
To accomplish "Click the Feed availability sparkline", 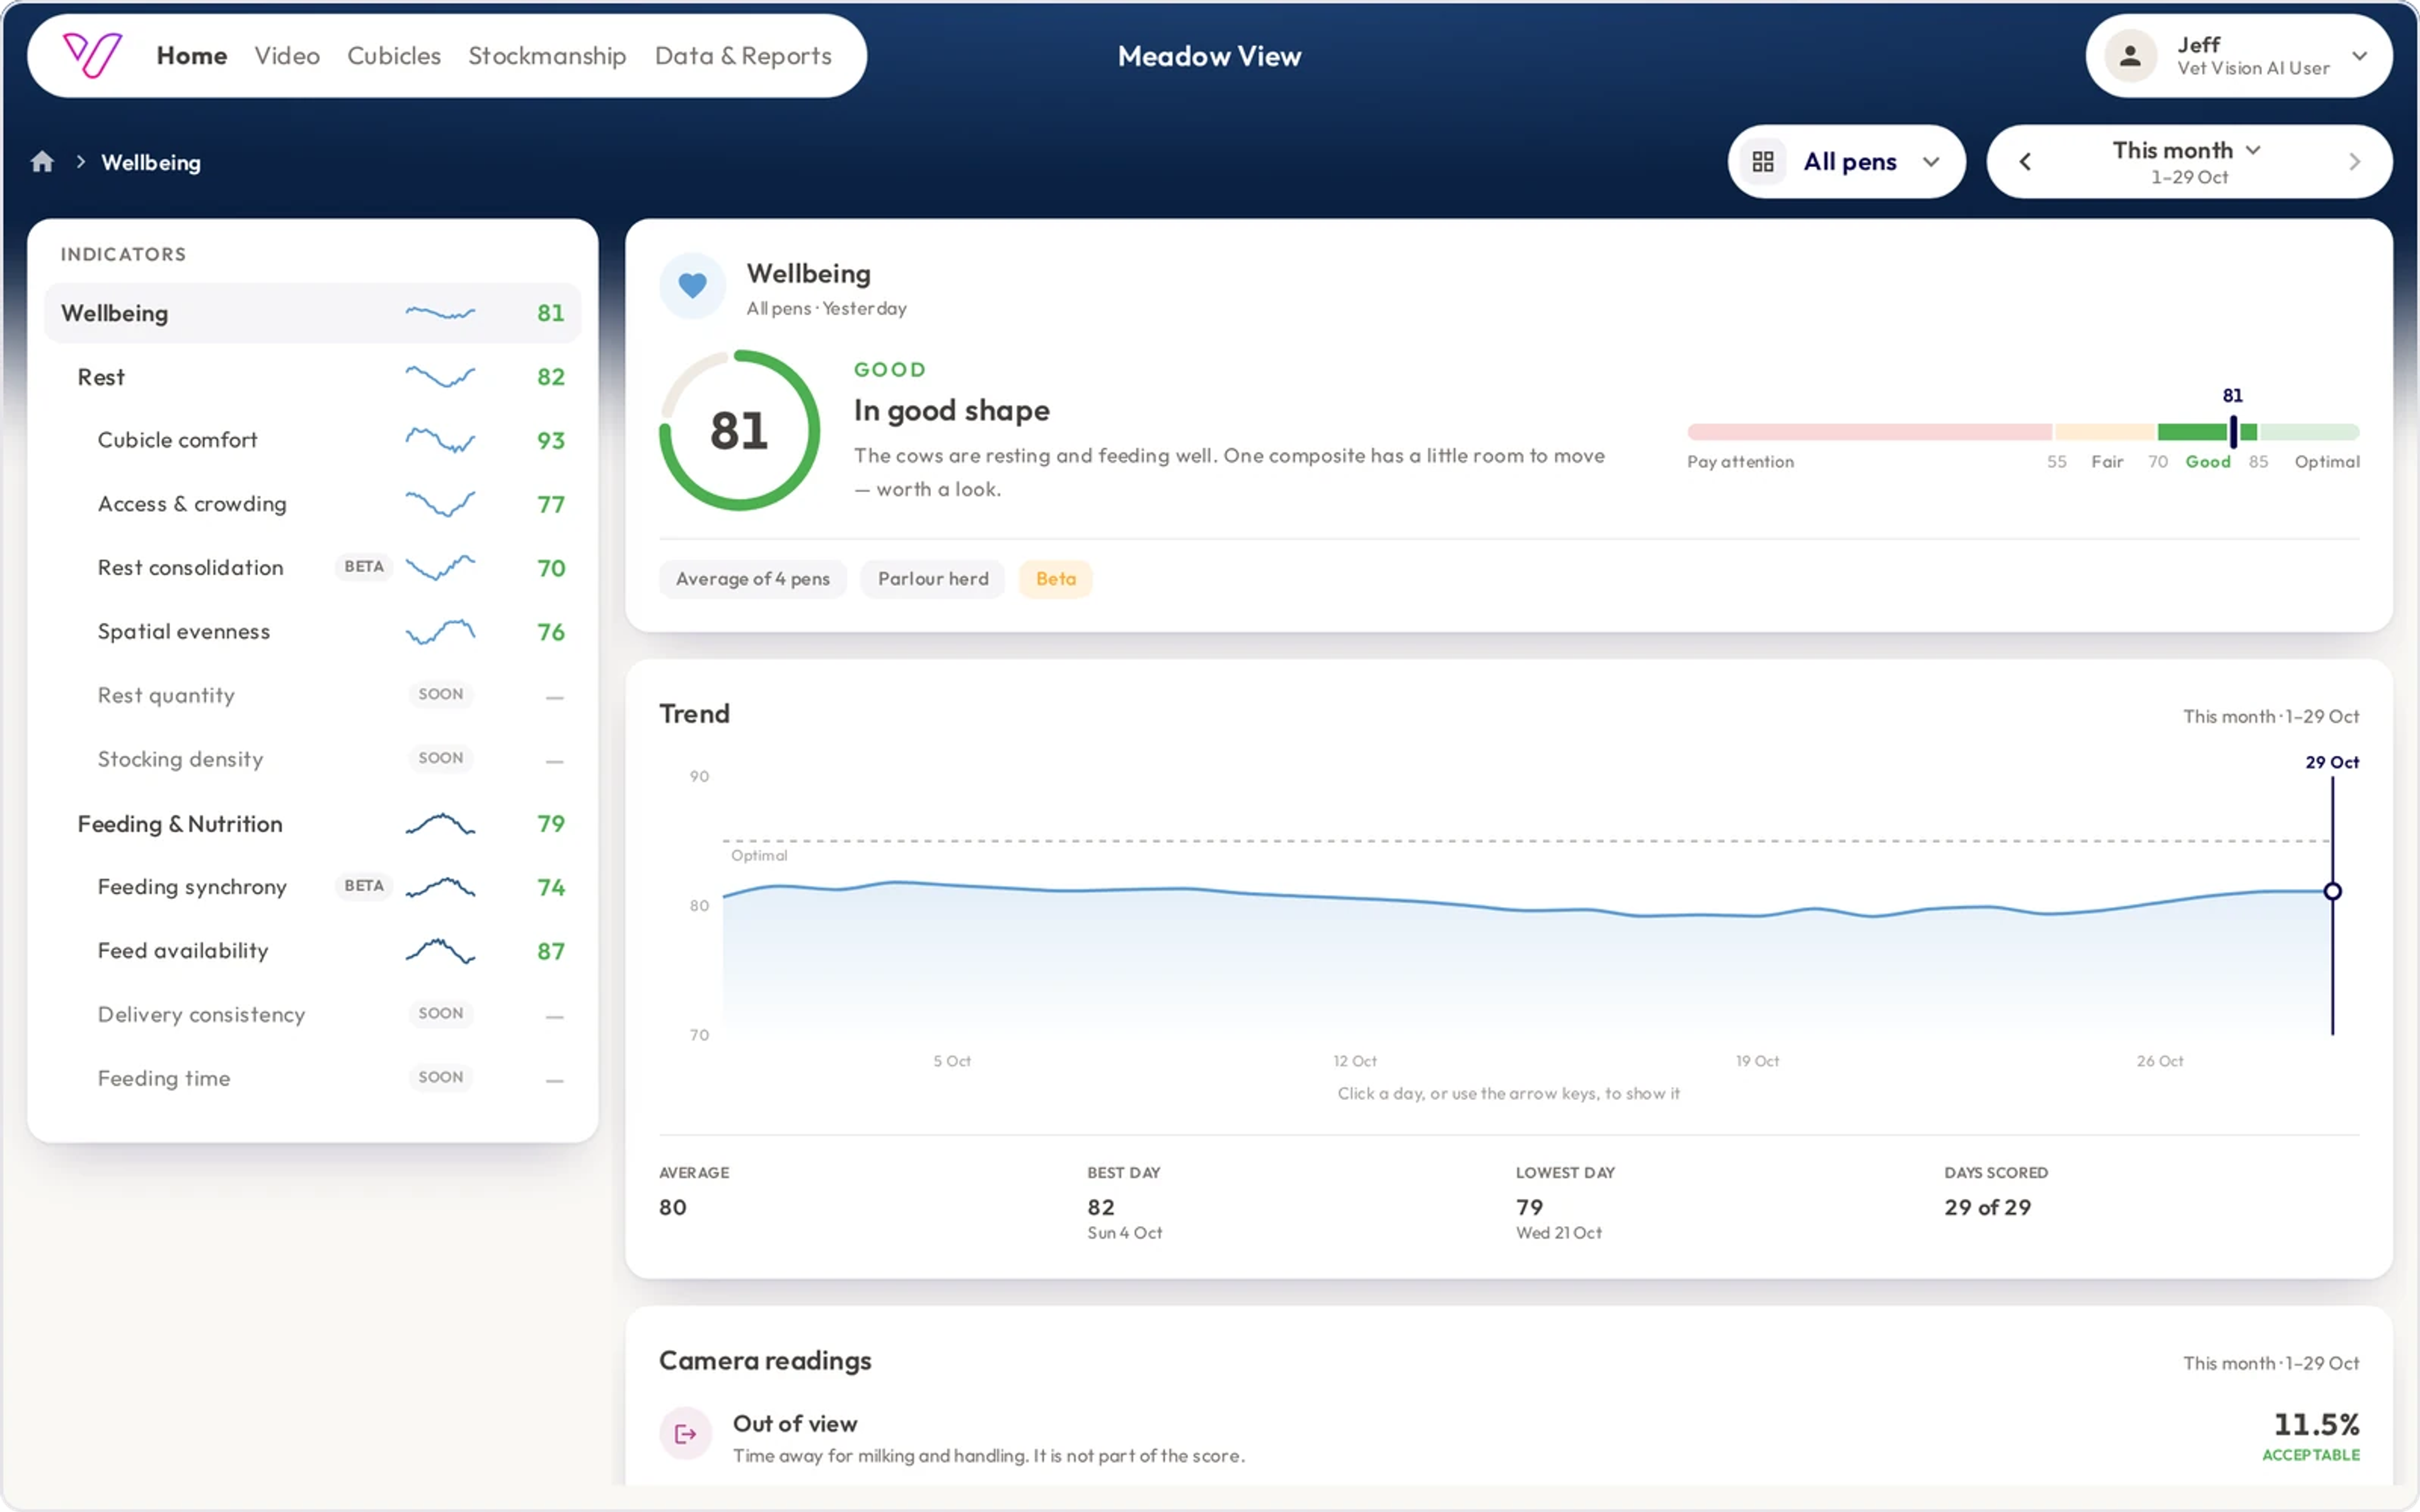I will pos(440,951).
